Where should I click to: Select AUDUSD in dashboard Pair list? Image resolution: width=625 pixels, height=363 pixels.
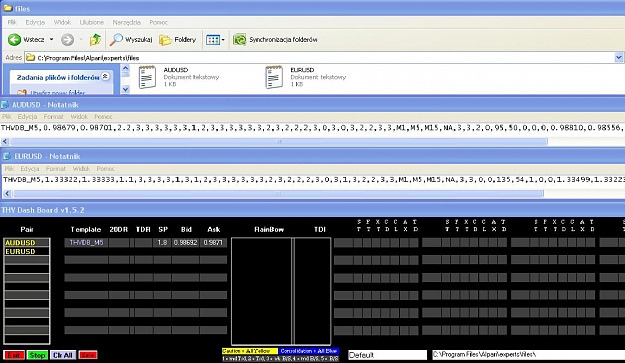coord(27,242)
